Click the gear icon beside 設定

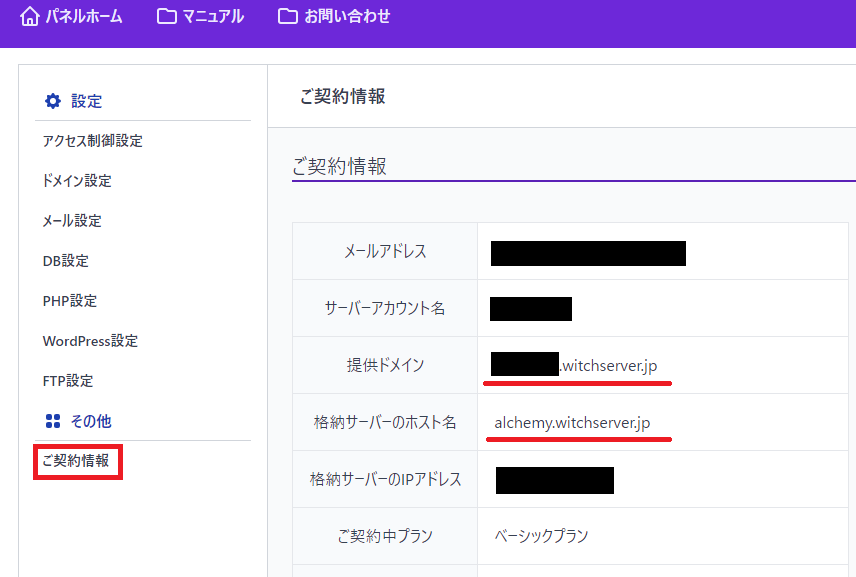pyautogui.click(x=53, y=101)
